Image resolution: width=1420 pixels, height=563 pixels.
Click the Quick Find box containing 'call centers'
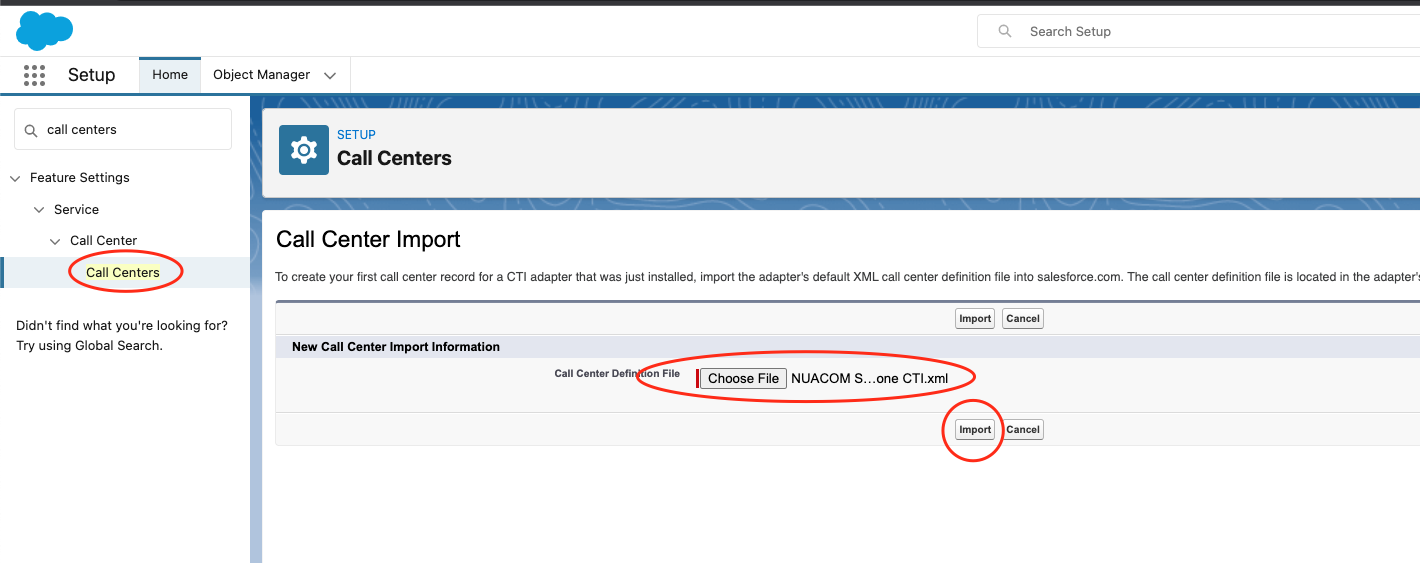[123, 130]
